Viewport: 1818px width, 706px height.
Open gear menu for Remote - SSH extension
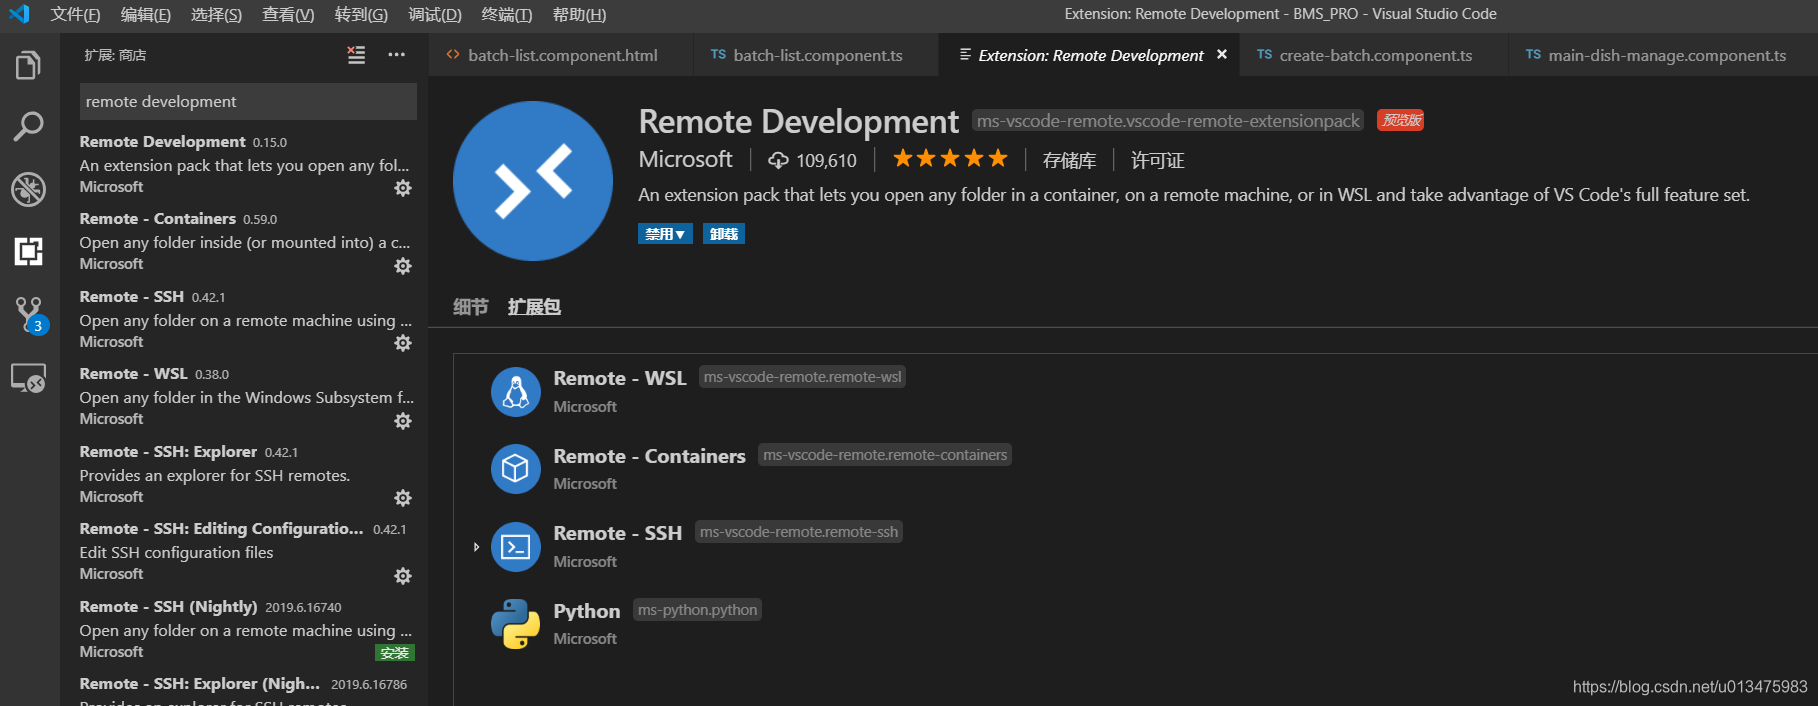(403, 343)
